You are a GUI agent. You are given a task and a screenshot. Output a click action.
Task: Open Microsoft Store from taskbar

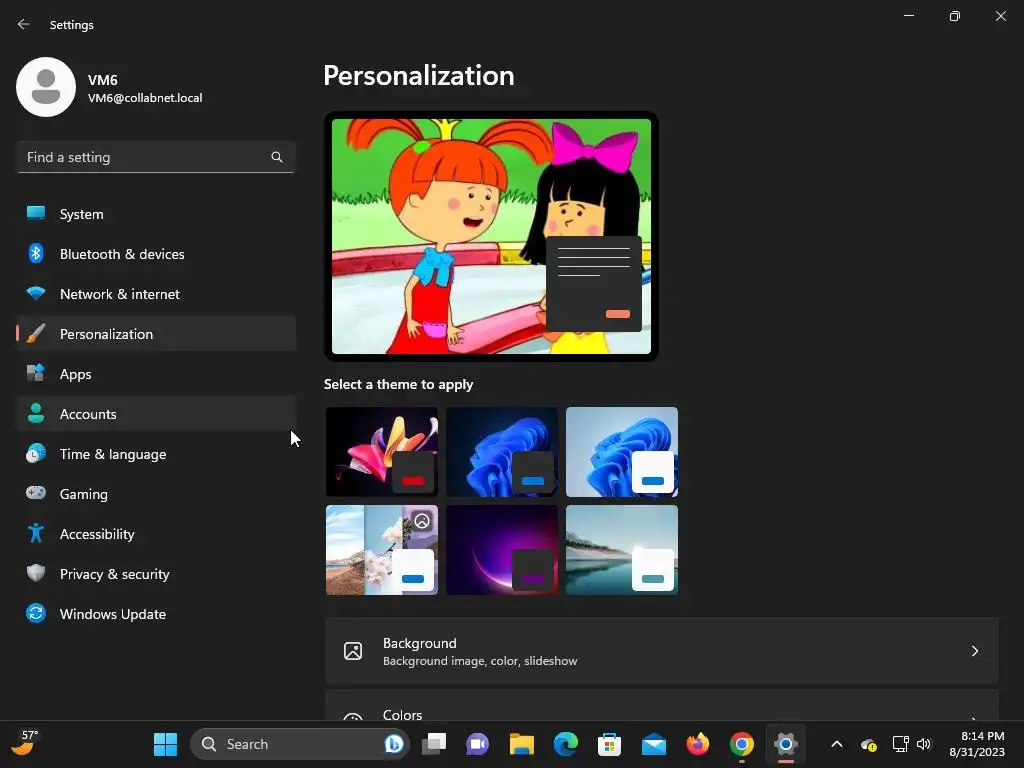(x=609, y=744)
